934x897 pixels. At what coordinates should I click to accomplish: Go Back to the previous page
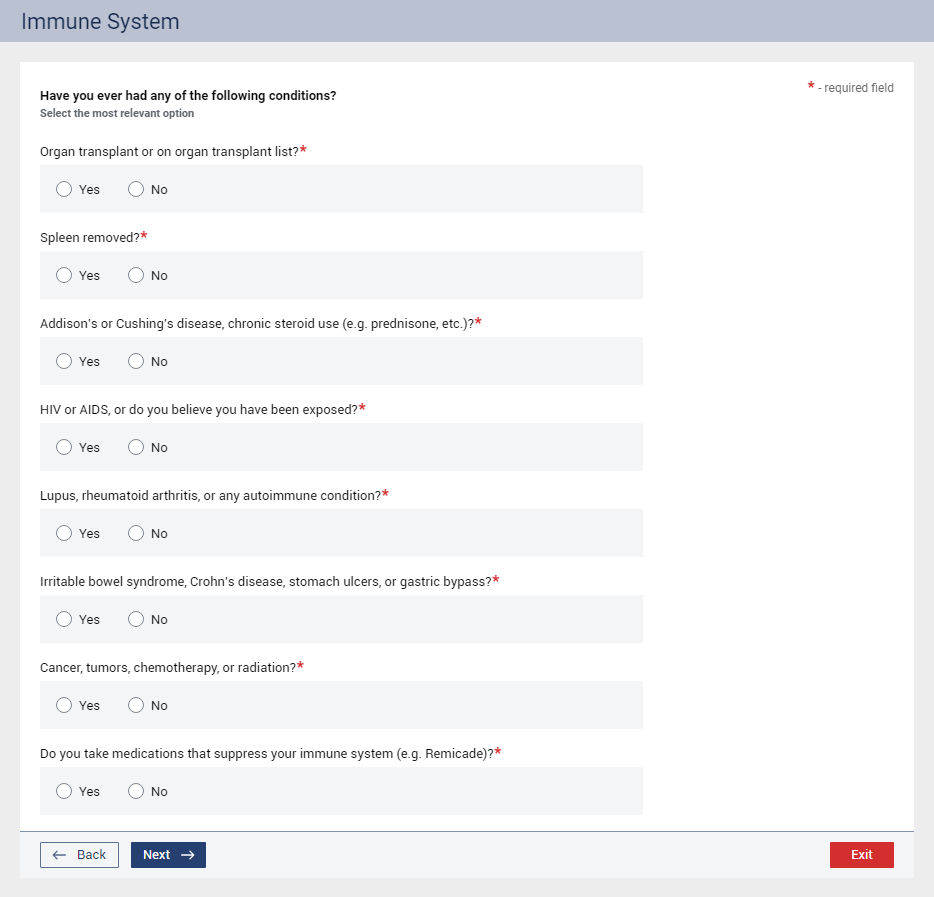[x=79, y=855]
